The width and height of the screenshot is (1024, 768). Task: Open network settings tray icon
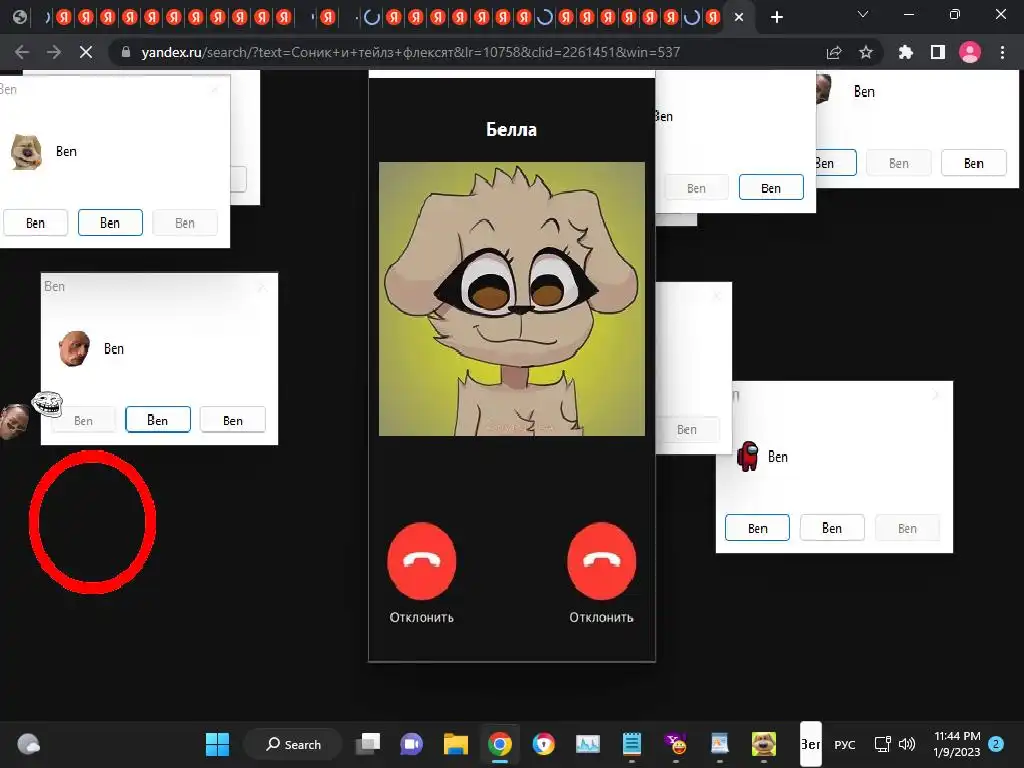(x=882, y=744)
